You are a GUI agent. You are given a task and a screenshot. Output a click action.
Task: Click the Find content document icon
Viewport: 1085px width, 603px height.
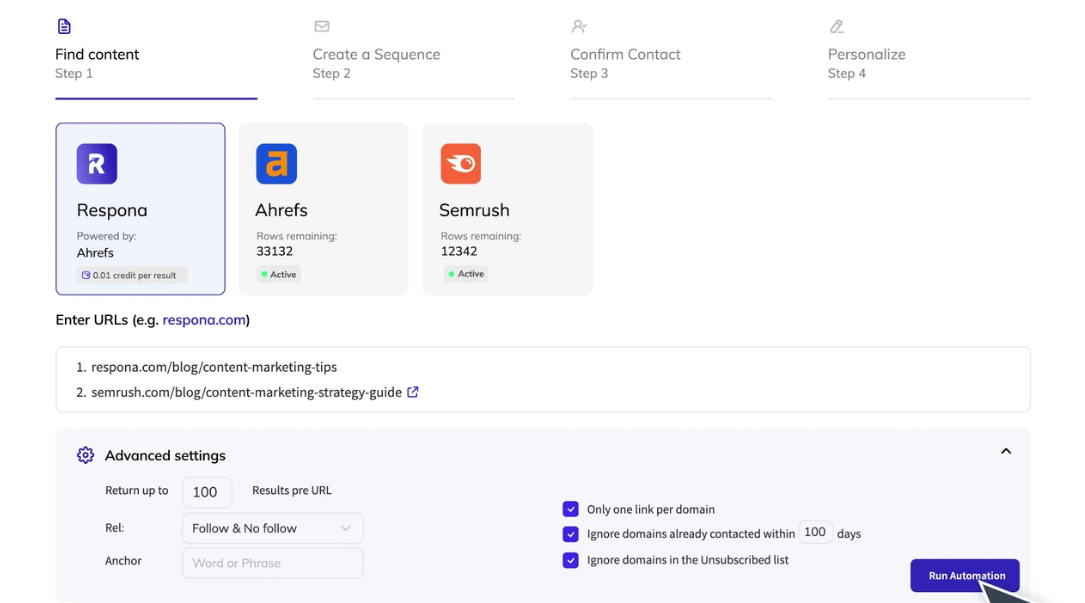pyautogui.click(x=64, y=26)
